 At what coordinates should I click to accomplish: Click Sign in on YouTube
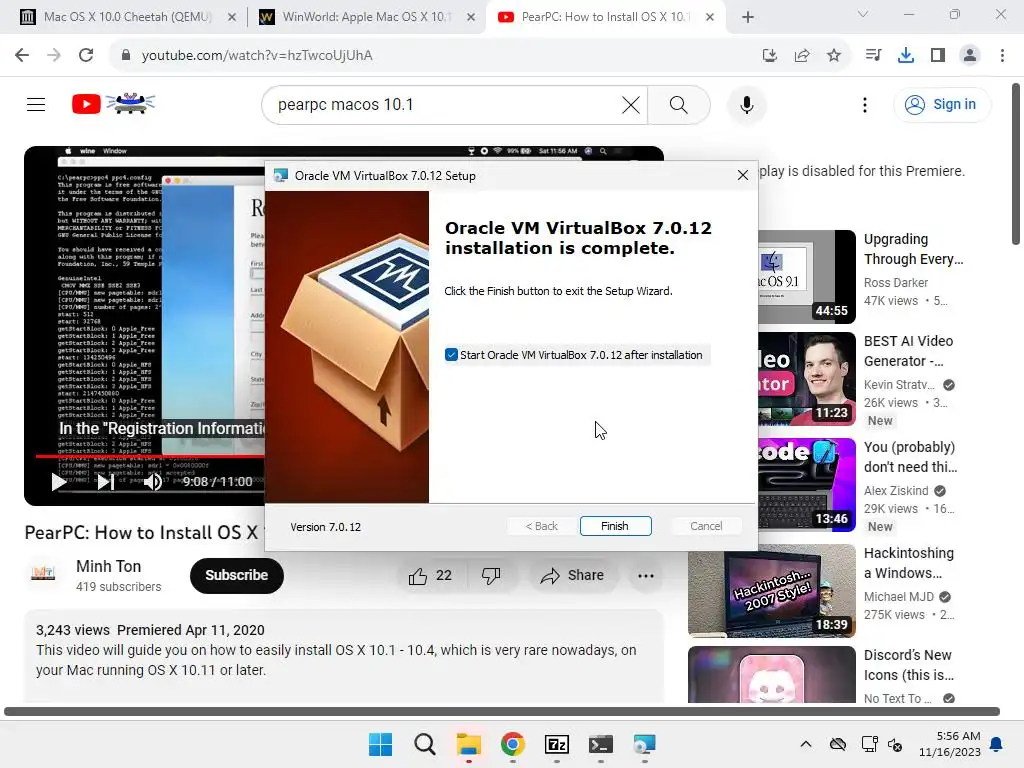[x=941, y=104]
